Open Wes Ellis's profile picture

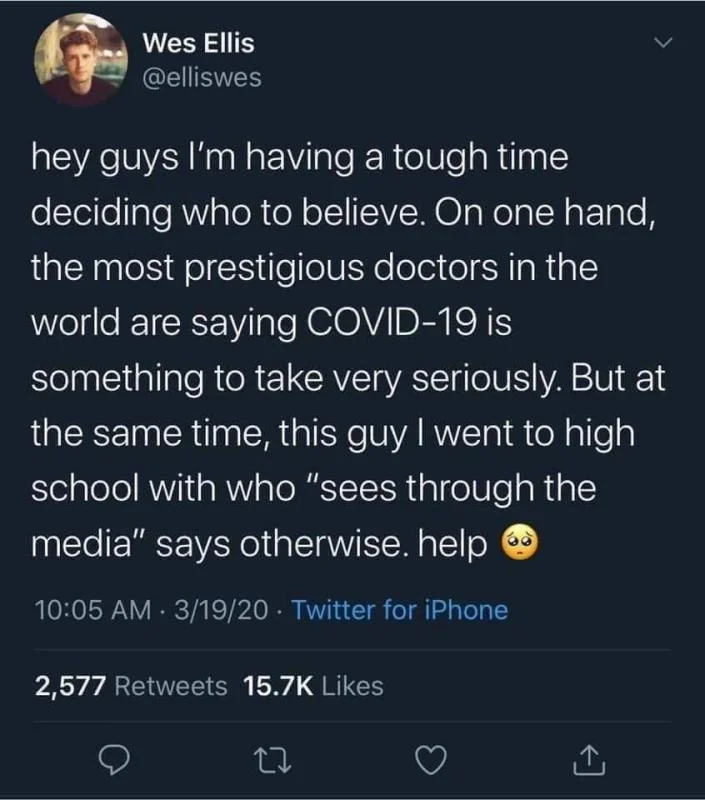click(78, 60)
